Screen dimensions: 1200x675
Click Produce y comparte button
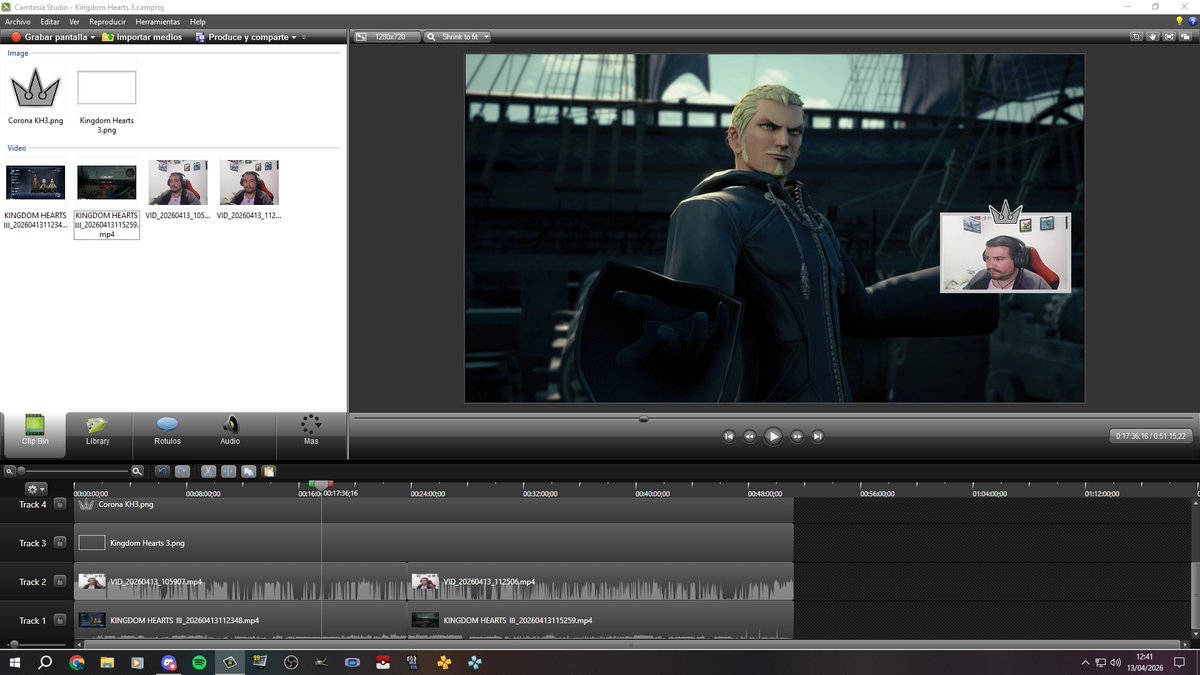click(x=242, y=37)
